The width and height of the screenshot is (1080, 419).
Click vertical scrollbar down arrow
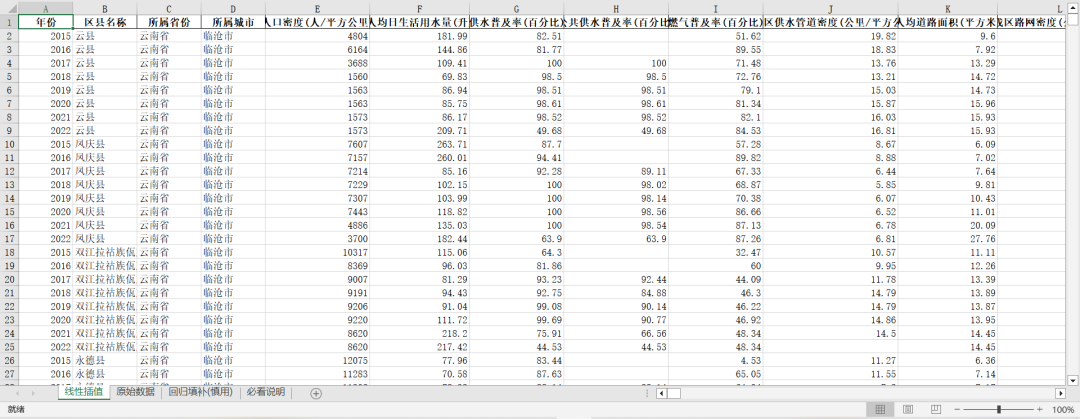click(x=1072, y=380)
